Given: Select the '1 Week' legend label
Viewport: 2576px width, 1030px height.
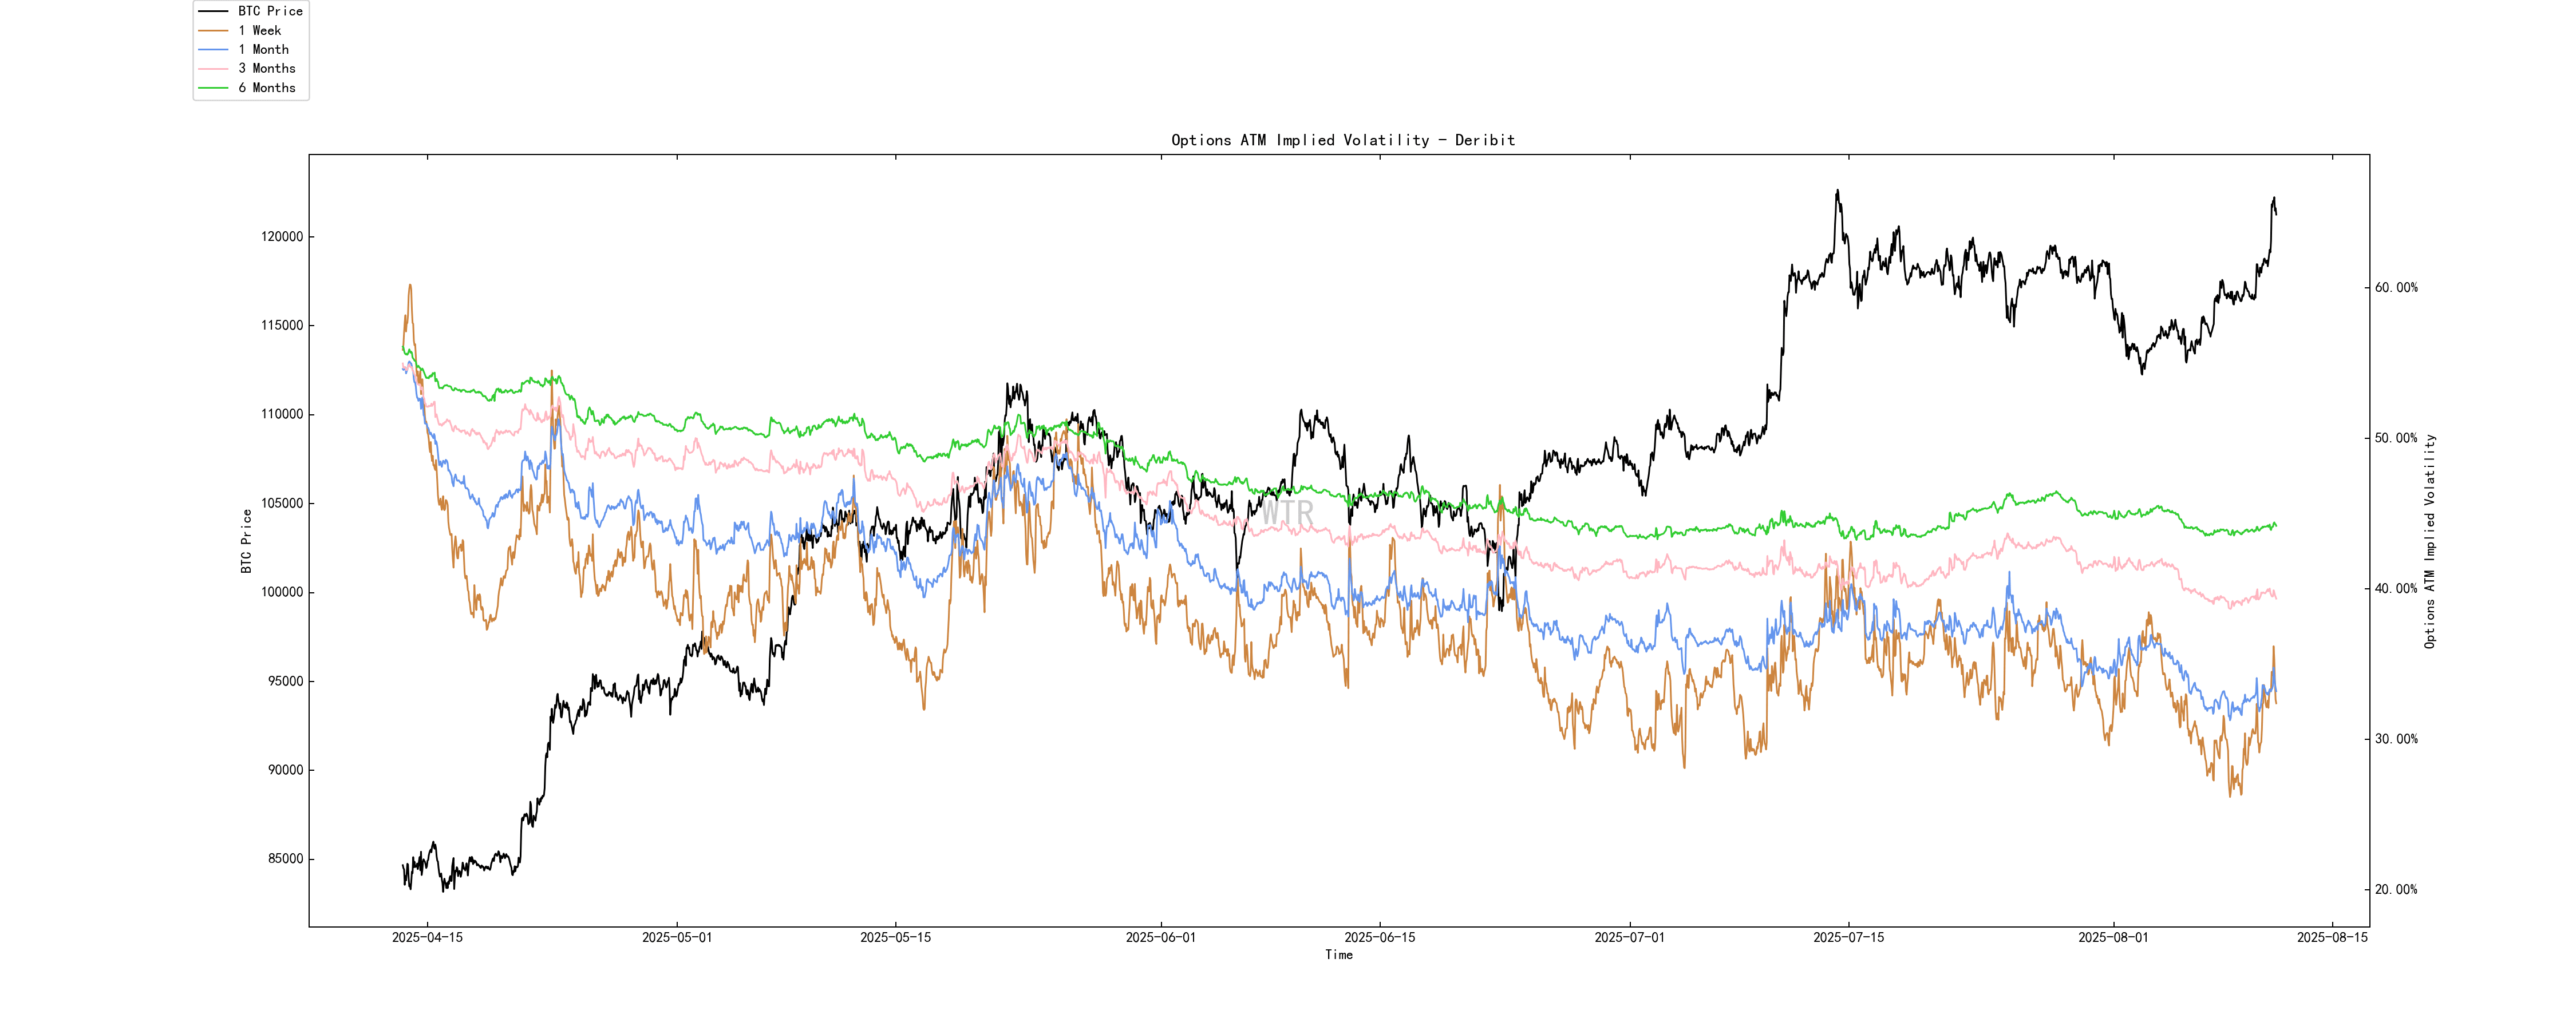Looking at the screenshot, I should (260, 30).
